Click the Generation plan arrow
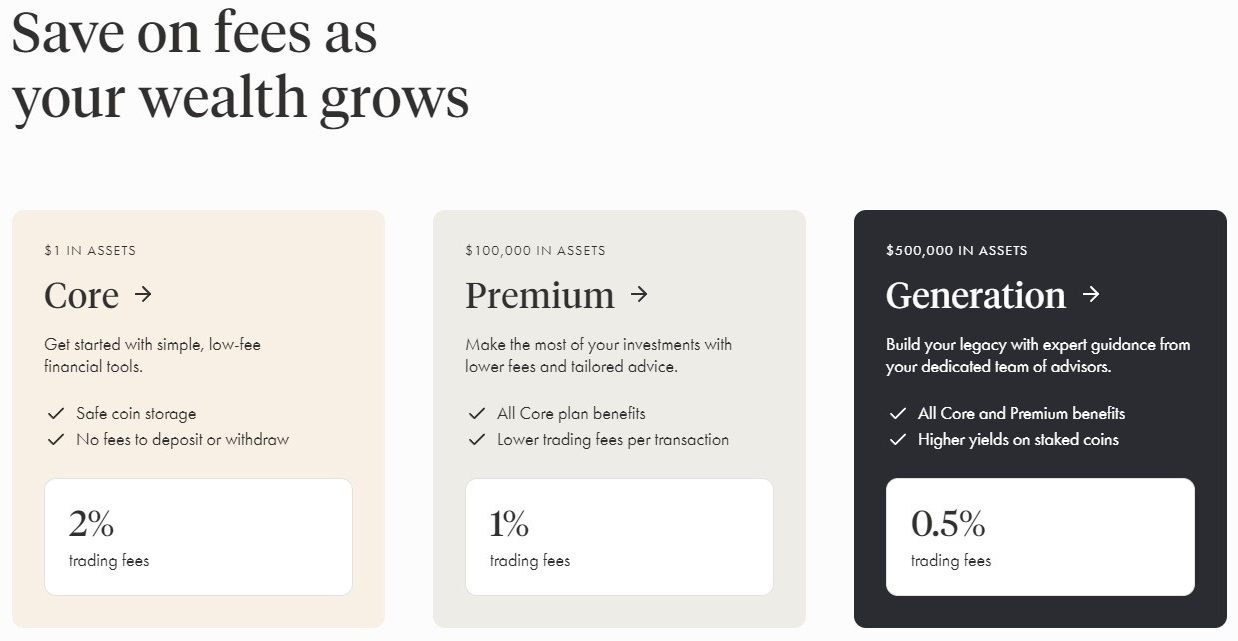 [x=1091, y=296]
